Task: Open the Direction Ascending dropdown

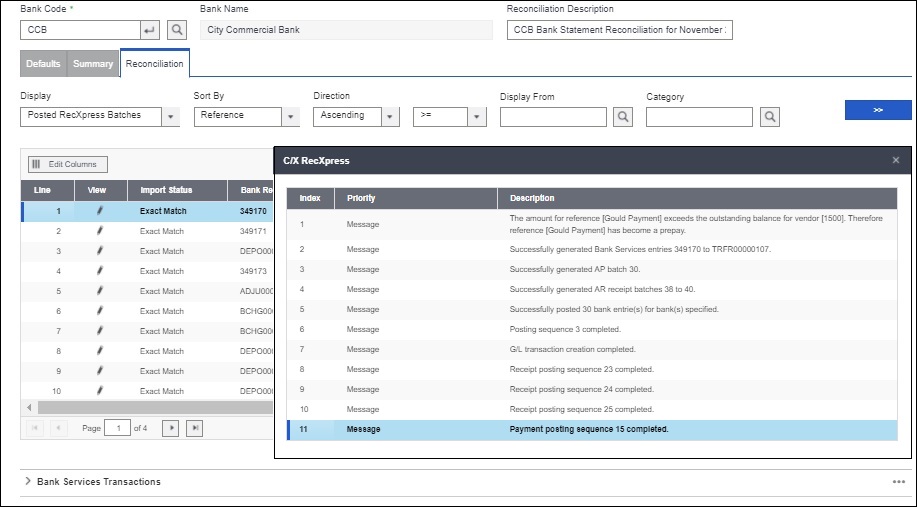Action: [391, 116]
